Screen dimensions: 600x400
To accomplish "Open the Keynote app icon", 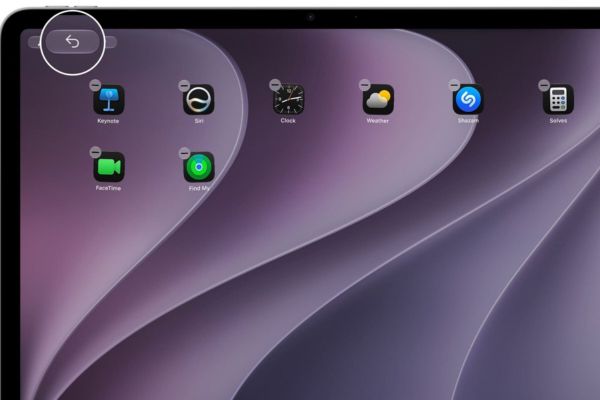I will 109,100.
